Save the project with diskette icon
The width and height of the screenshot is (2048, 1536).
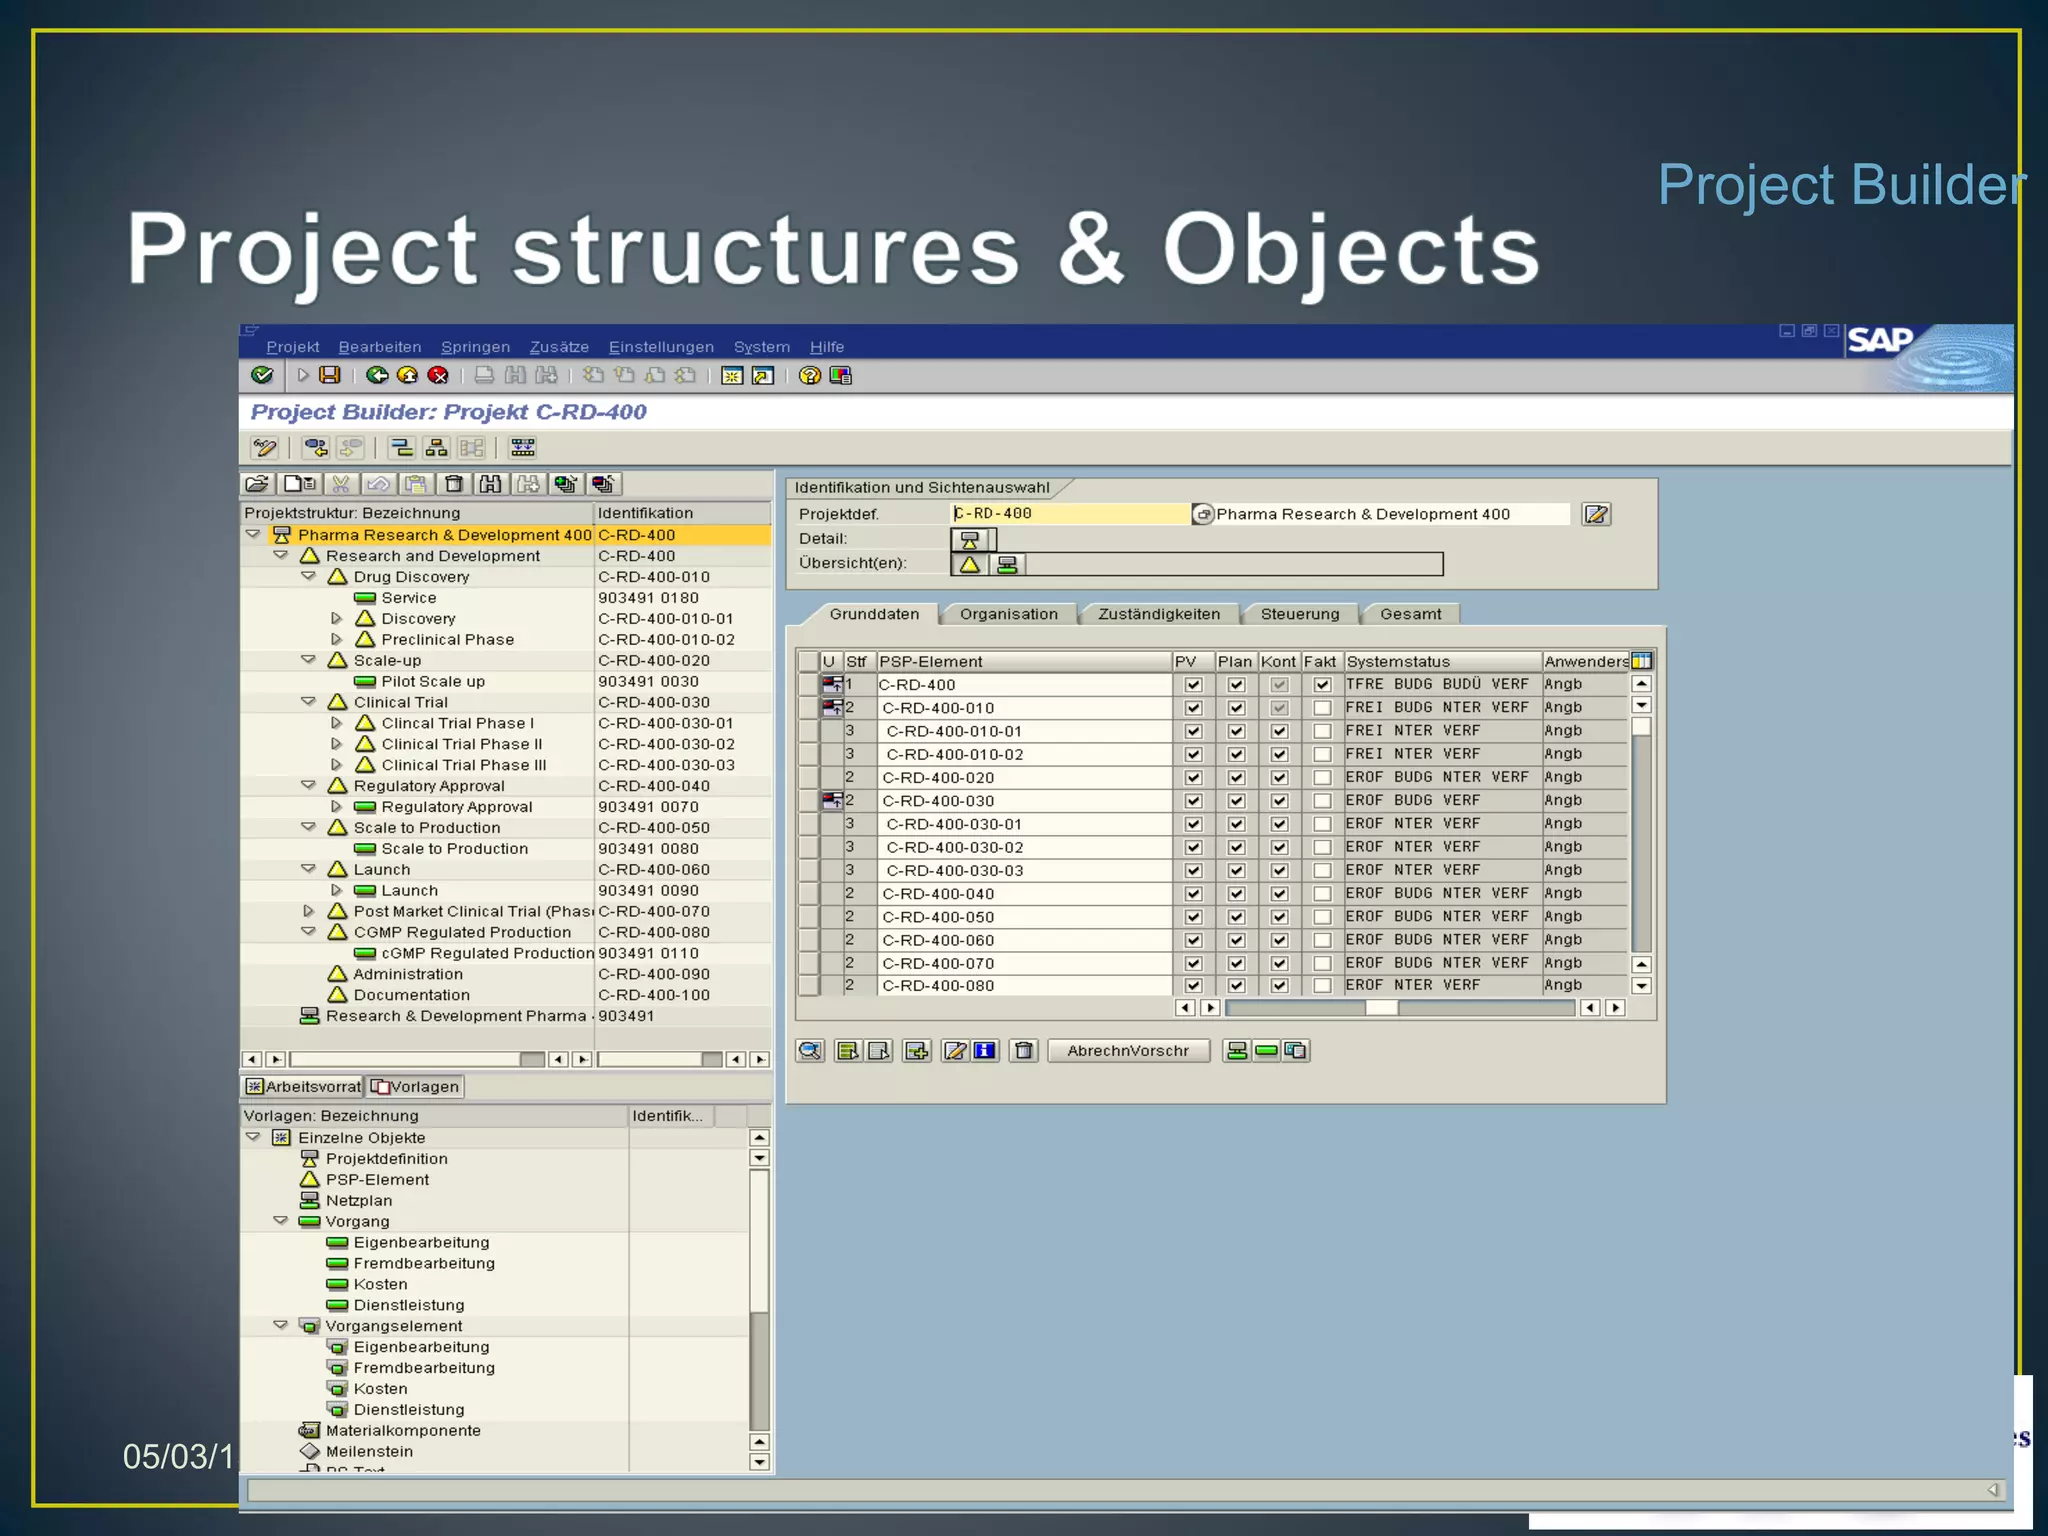pyautogui.click(x=329, y=375)
